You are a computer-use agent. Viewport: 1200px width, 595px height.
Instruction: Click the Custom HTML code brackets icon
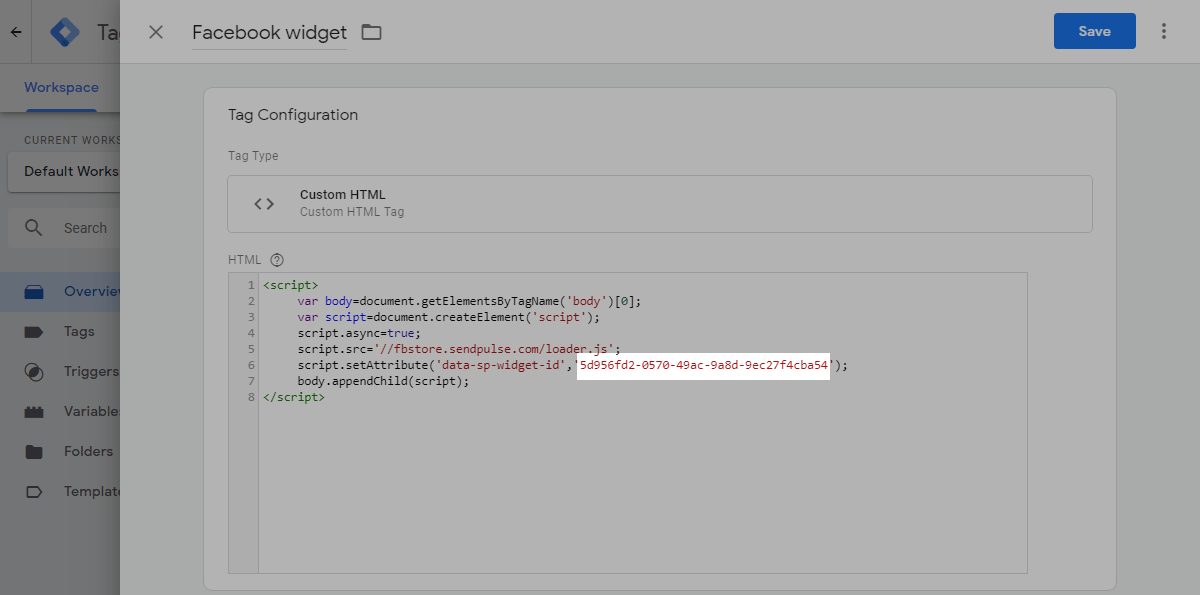pos(264,204)
